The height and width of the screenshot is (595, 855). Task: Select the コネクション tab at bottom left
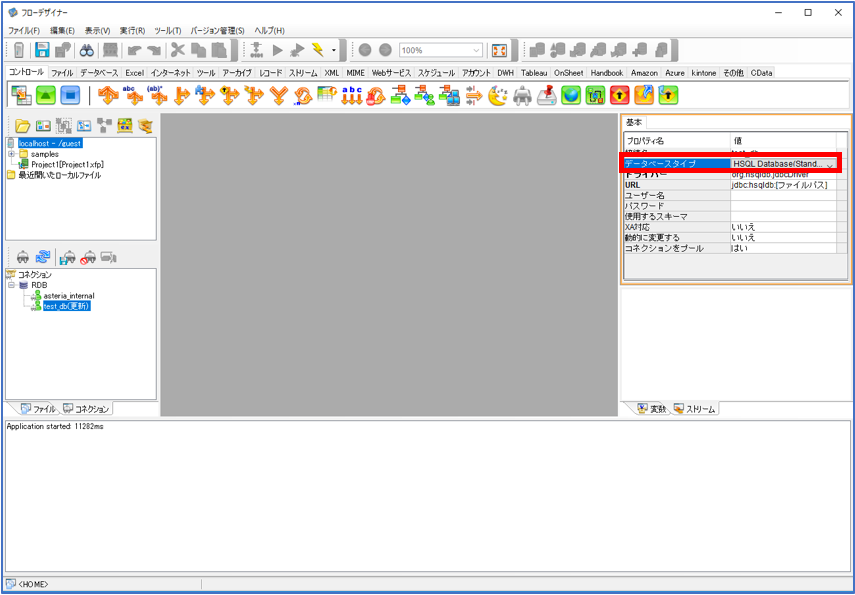click(86, 408)
